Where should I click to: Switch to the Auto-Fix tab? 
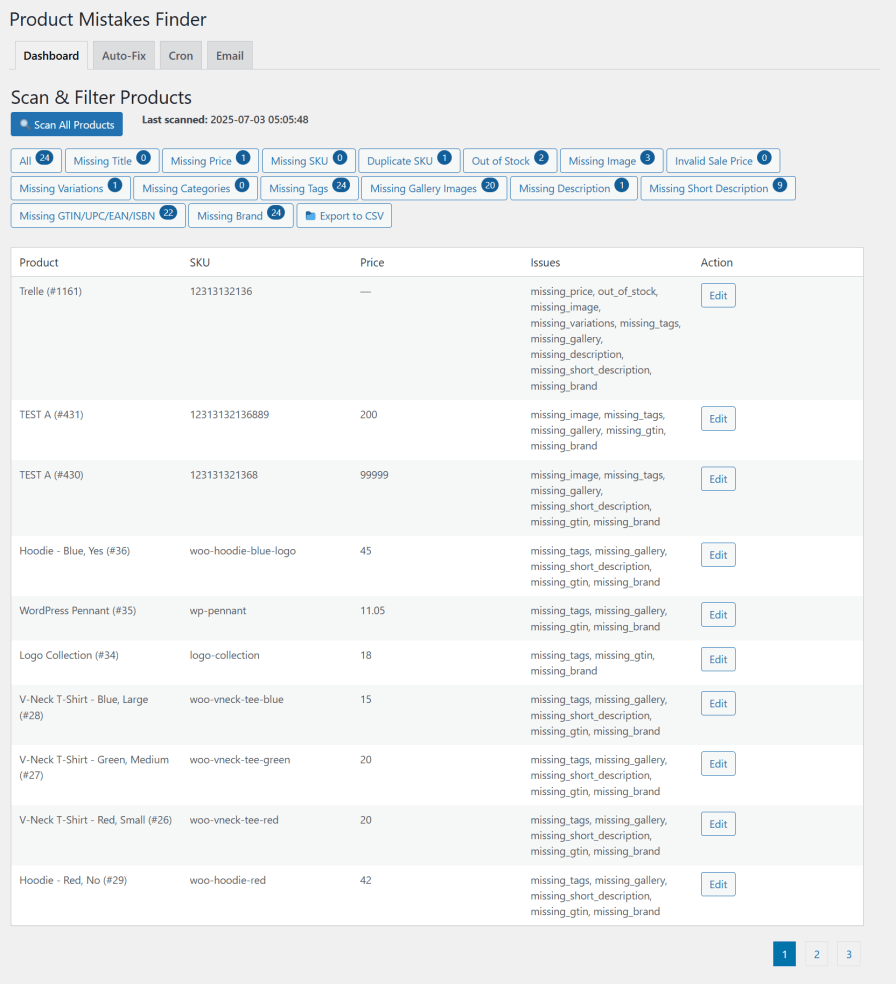(x=124, y=56)
